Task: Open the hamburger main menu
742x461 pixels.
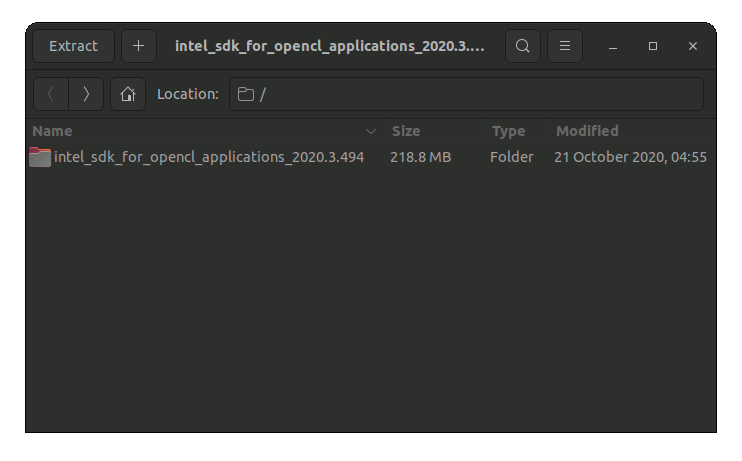Action: point(565,46)
